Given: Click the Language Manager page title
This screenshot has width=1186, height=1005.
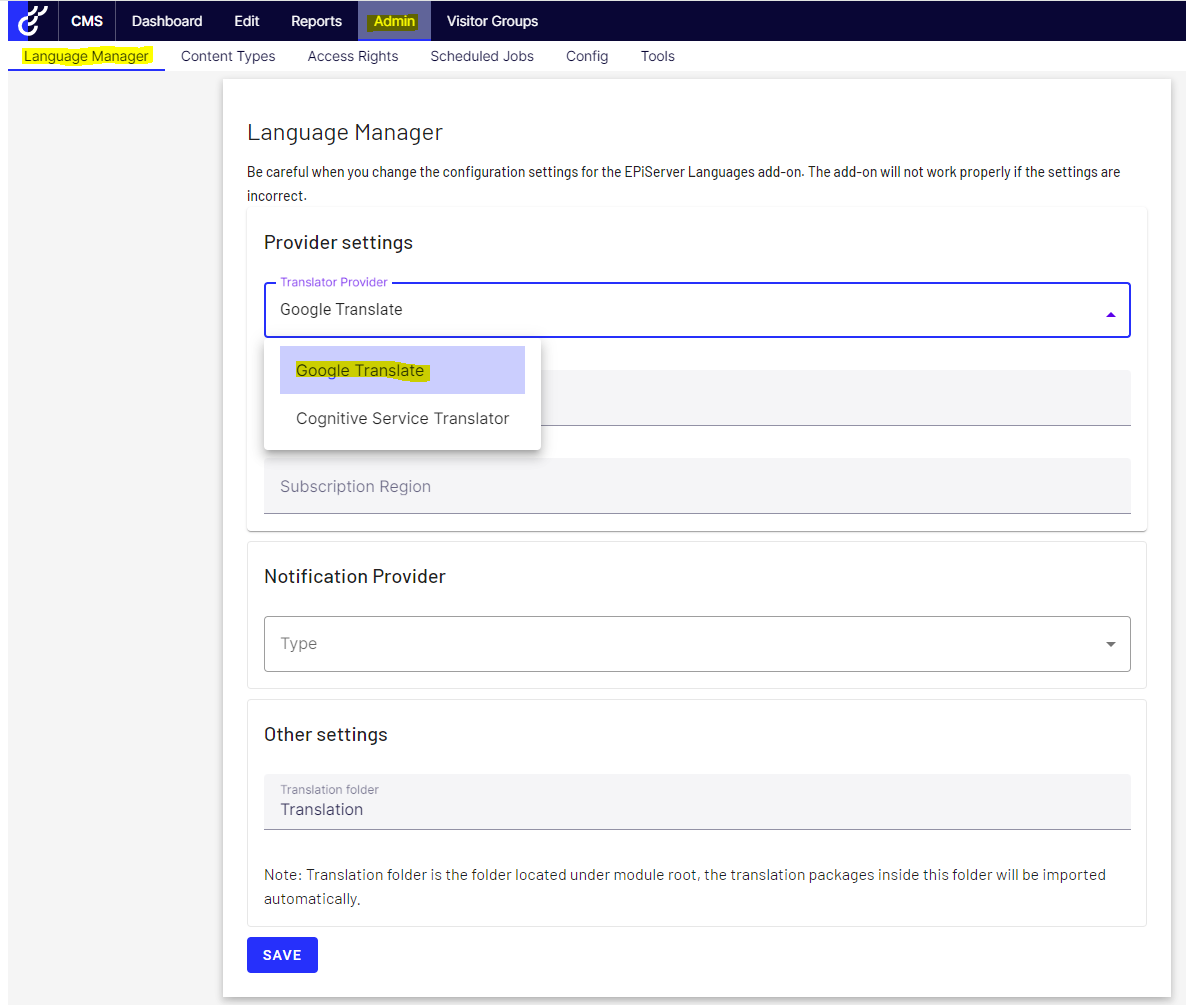Looking at the screenshot, I should click(x=345, y=132).
